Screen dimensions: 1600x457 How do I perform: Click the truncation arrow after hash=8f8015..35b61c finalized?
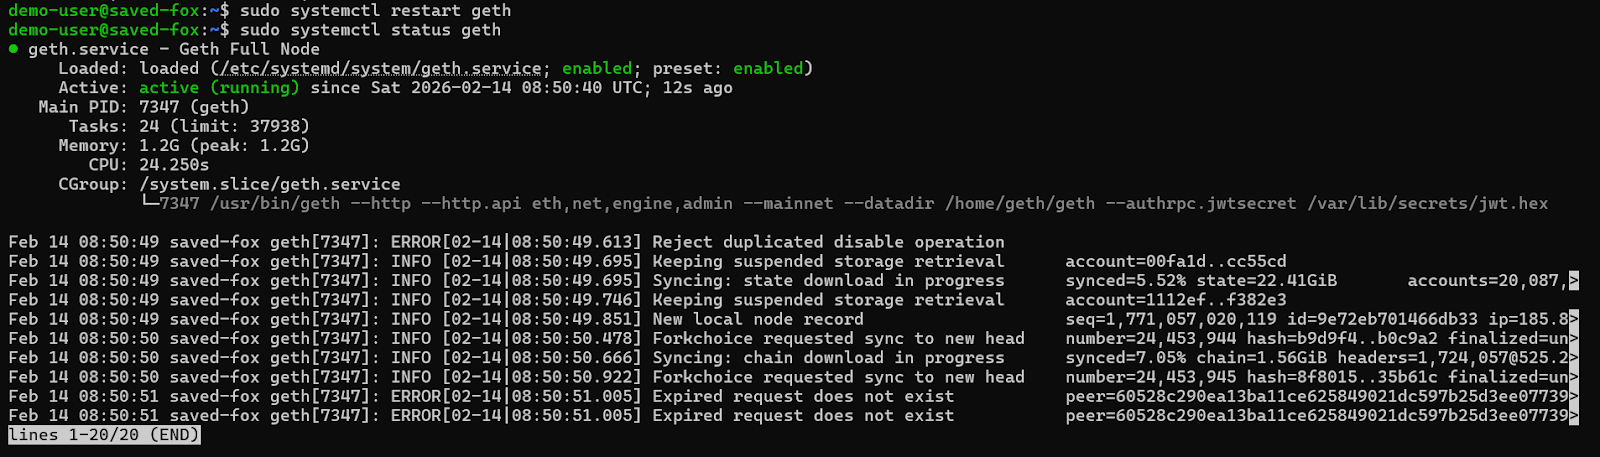click(x=1574, y=378)
